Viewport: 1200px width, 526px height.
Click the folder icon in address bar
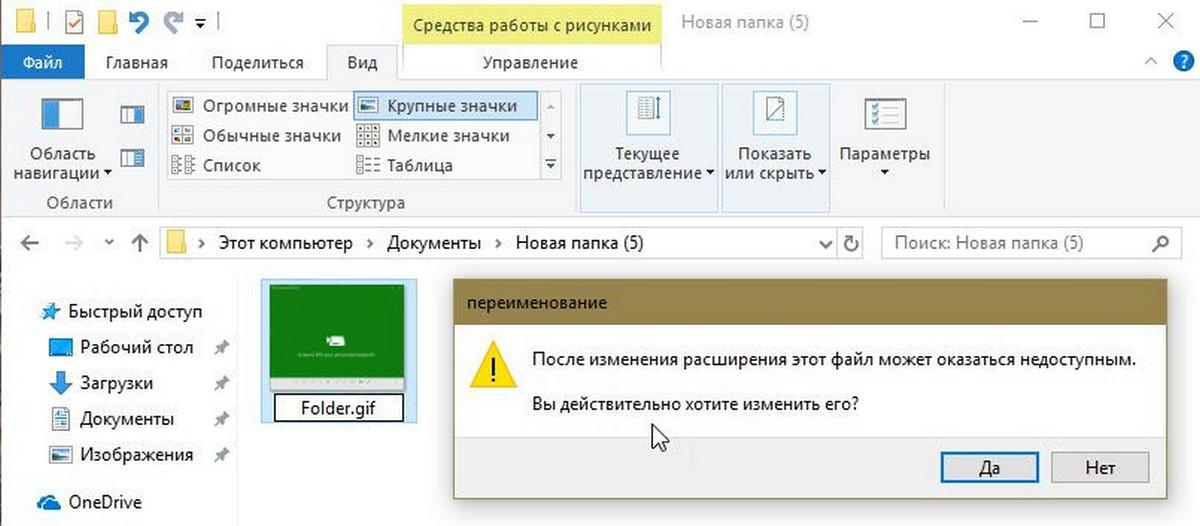pos(177,243)
